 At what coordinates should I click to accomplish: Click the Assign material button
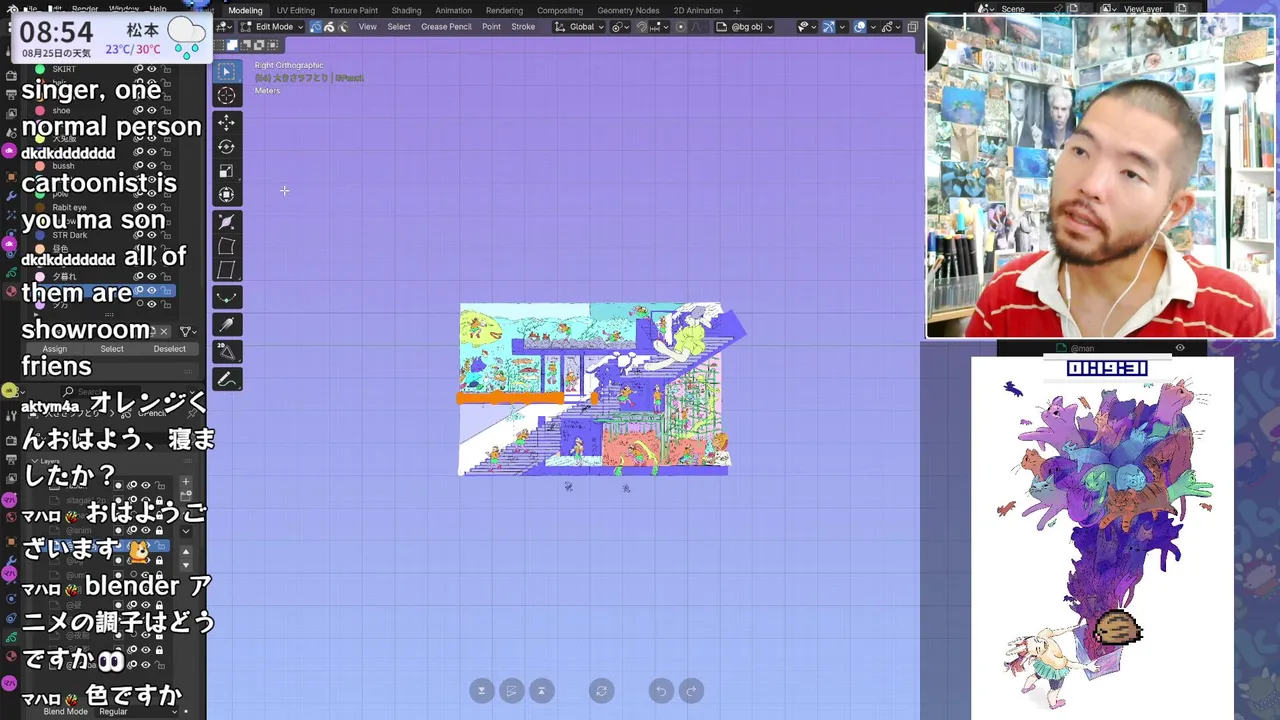(54, 349)
